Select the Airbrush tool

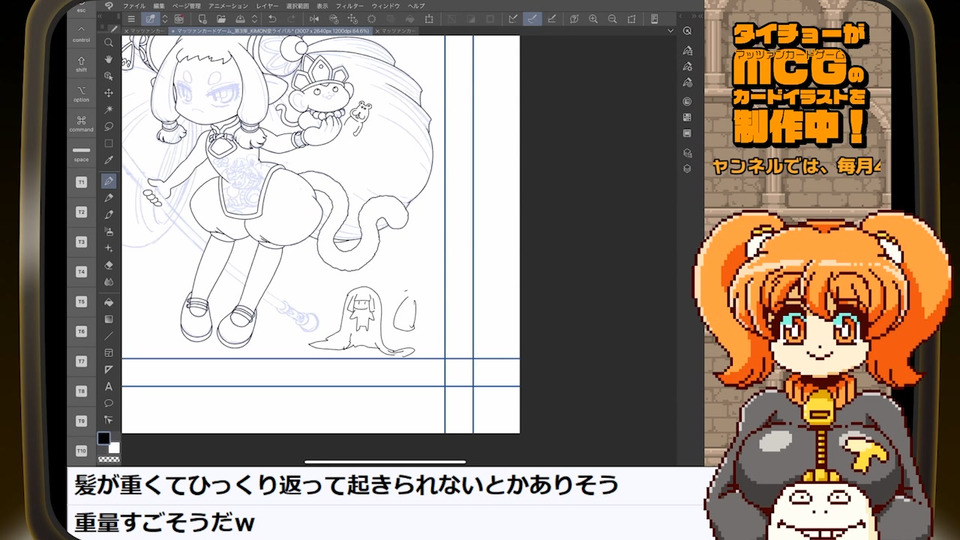coord(108,231)
